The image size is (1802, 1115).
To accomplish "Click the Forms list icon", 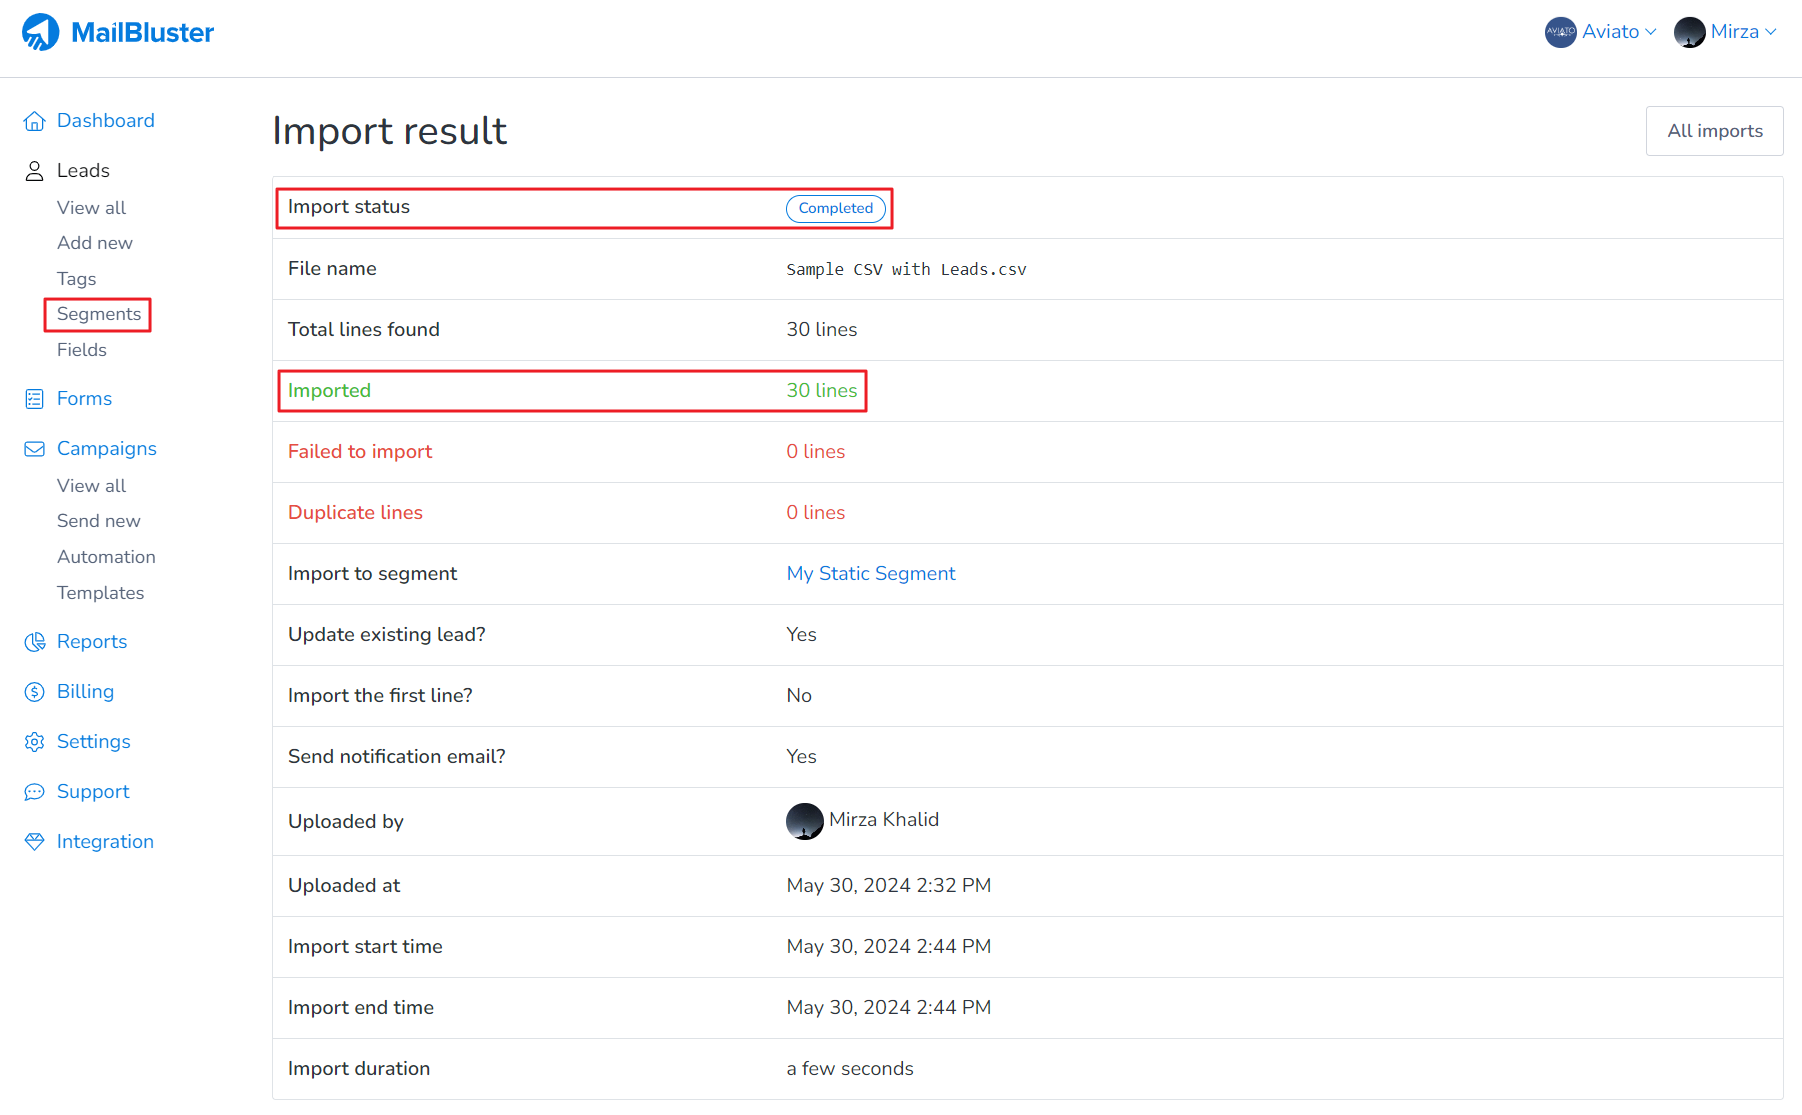I will click(35, 399).
